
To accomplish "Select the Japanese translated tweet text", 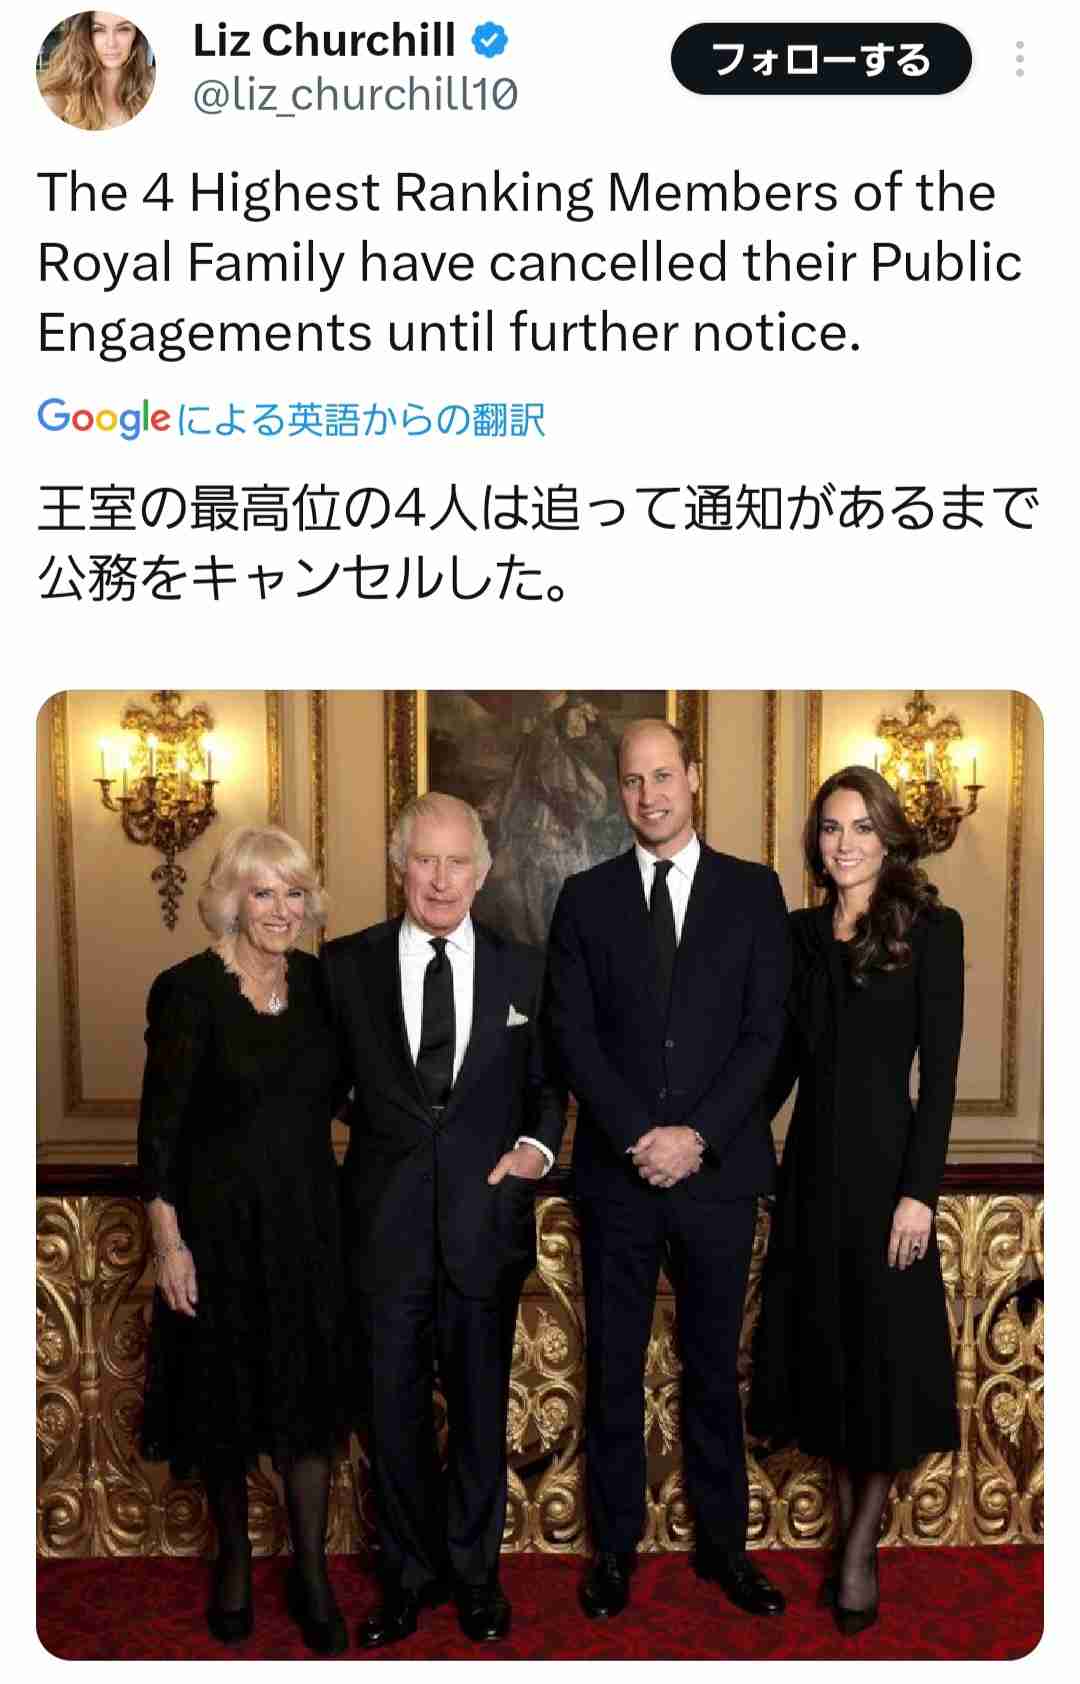I will point(538,543).
